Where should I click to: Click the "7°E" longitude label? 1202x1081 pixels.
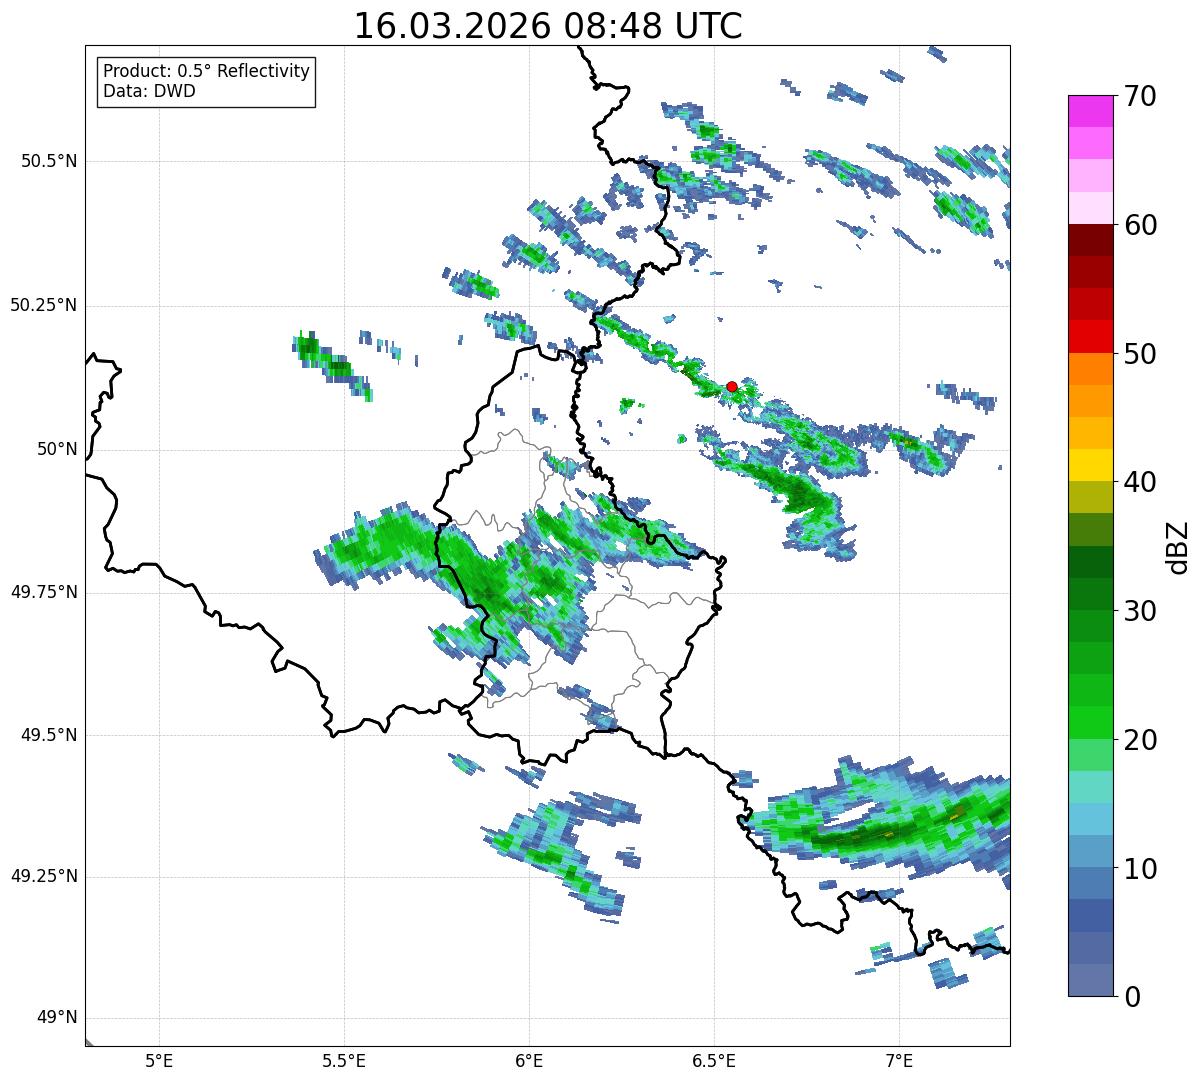click(899, 1060)
